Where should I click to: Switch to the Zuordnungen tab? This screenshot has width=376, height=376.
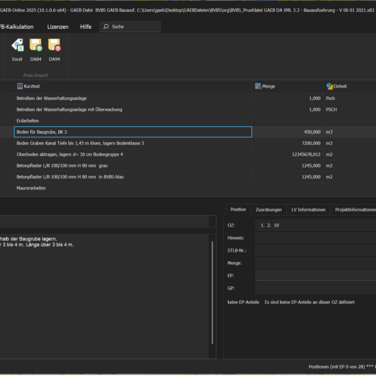269,210
